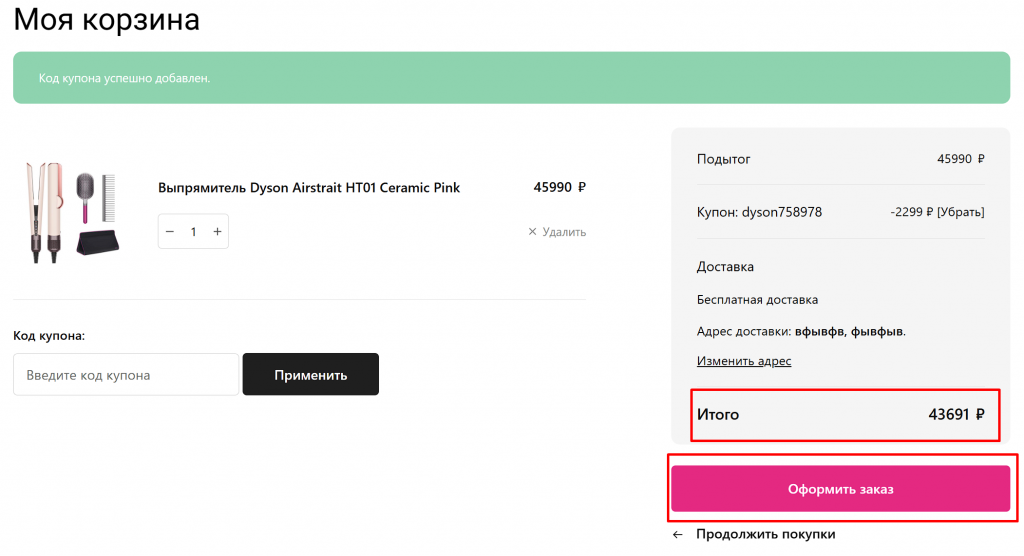Image resolution: width=1024 pixels, height=556 pixels.
Task: Click the Адрес доставки text line
Action: [x=801, y=331]
